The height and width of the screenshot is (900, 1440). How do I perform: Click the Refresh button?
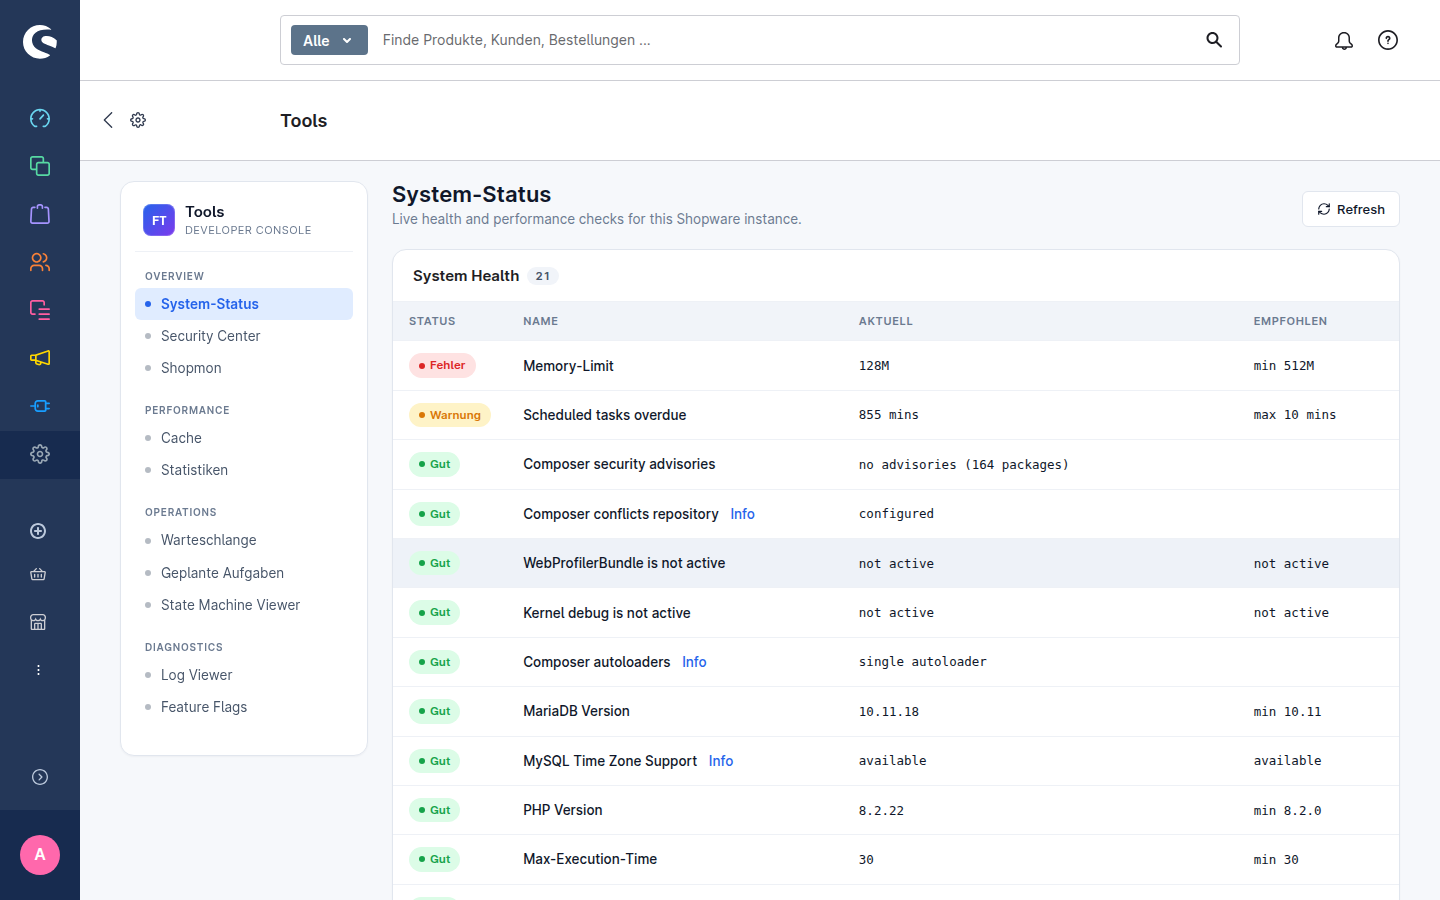click(1351, 209)
